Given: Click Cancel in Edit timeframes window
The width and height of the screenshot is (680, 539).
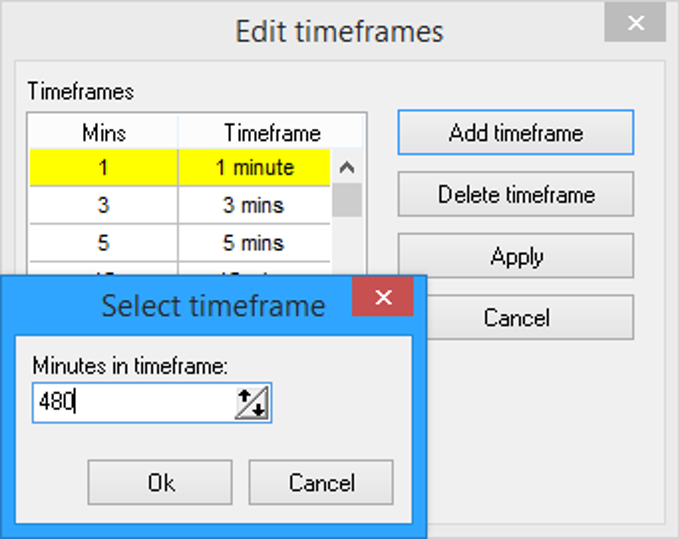Looking at the screenshot, I should click(x=516, y=318).
